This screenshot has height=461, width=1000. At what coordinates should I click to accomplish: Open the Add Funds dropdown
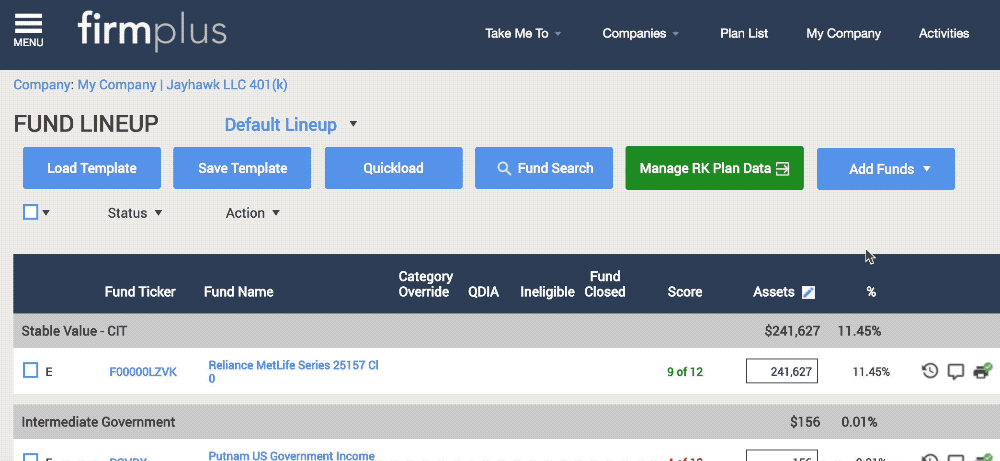point(885,169)
